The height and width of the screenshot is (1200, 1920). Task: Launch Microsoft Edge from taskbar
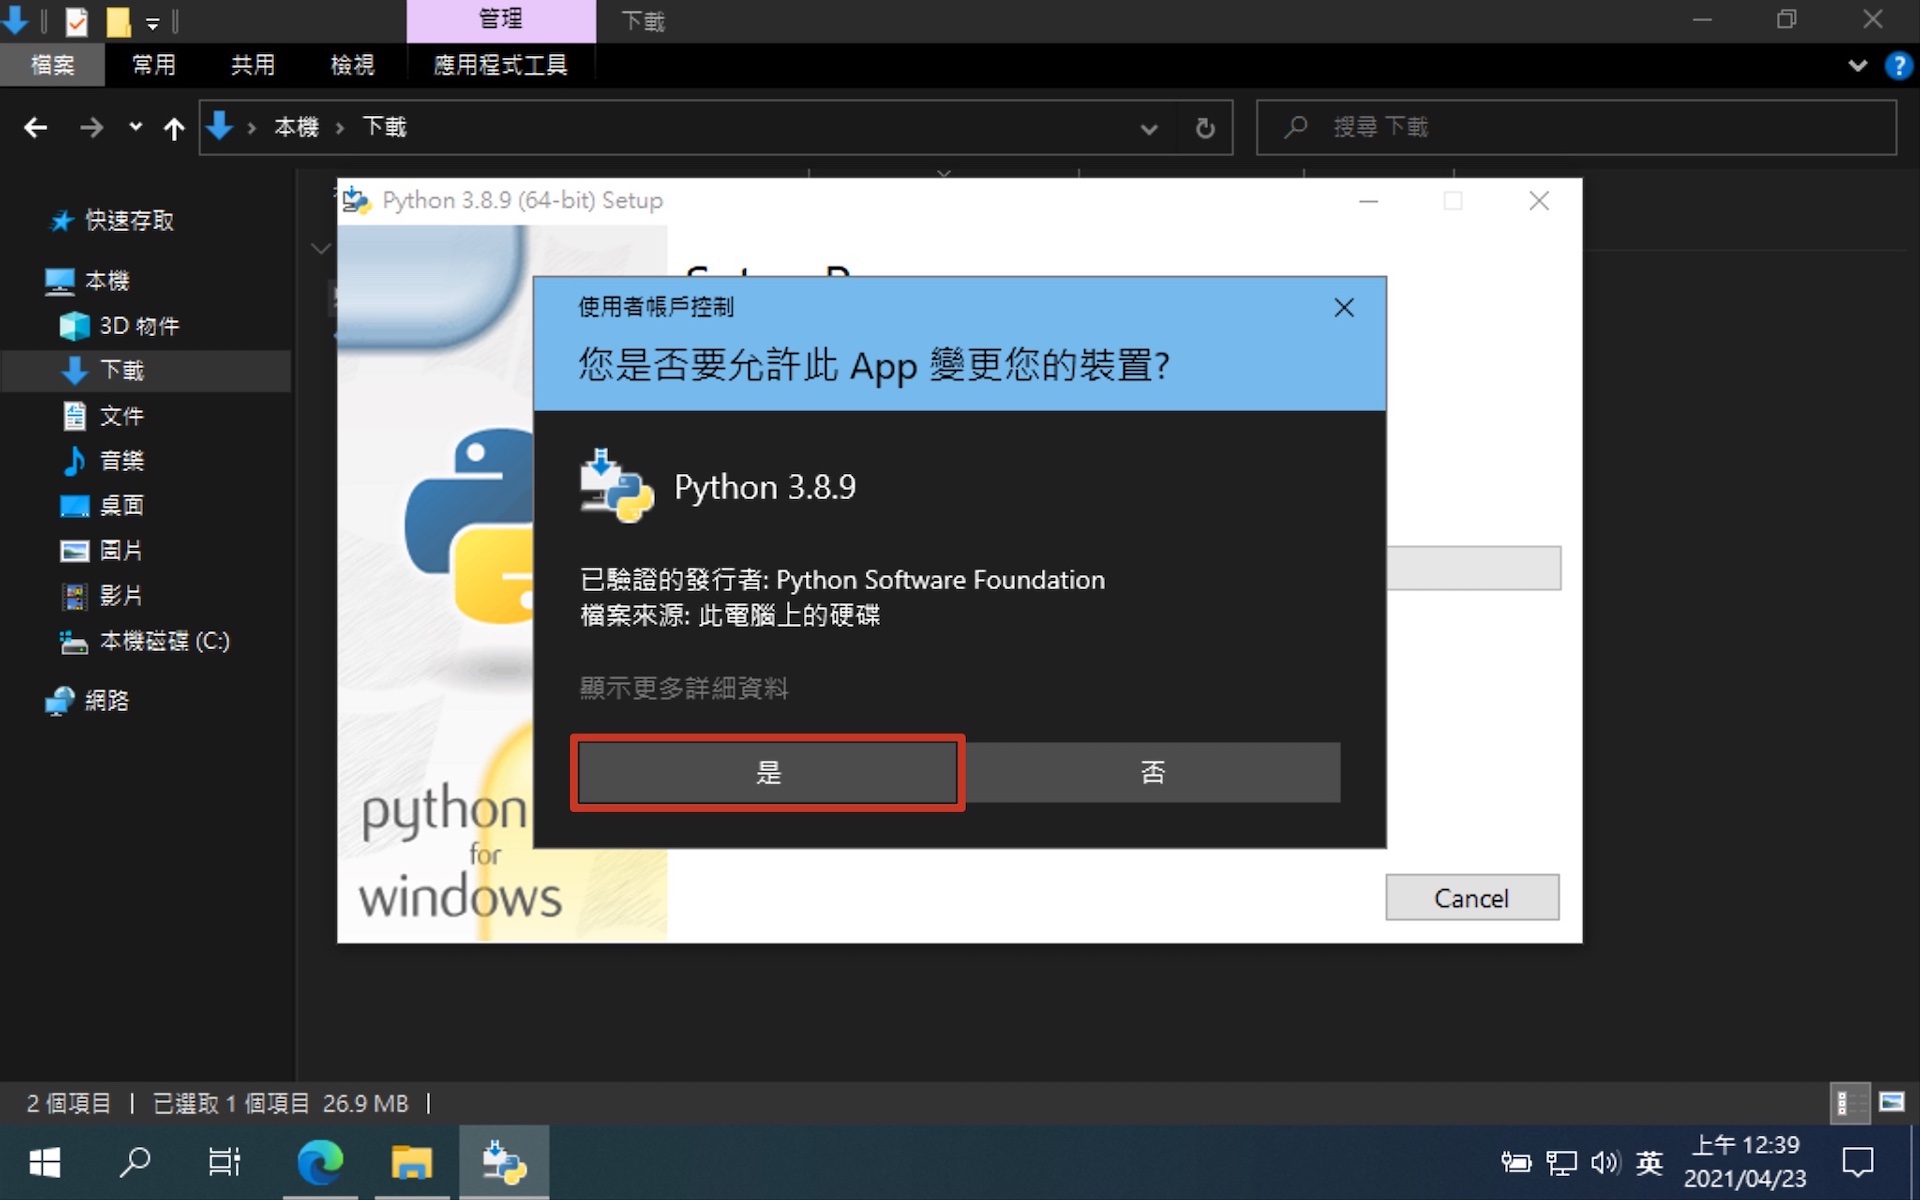320,1162
